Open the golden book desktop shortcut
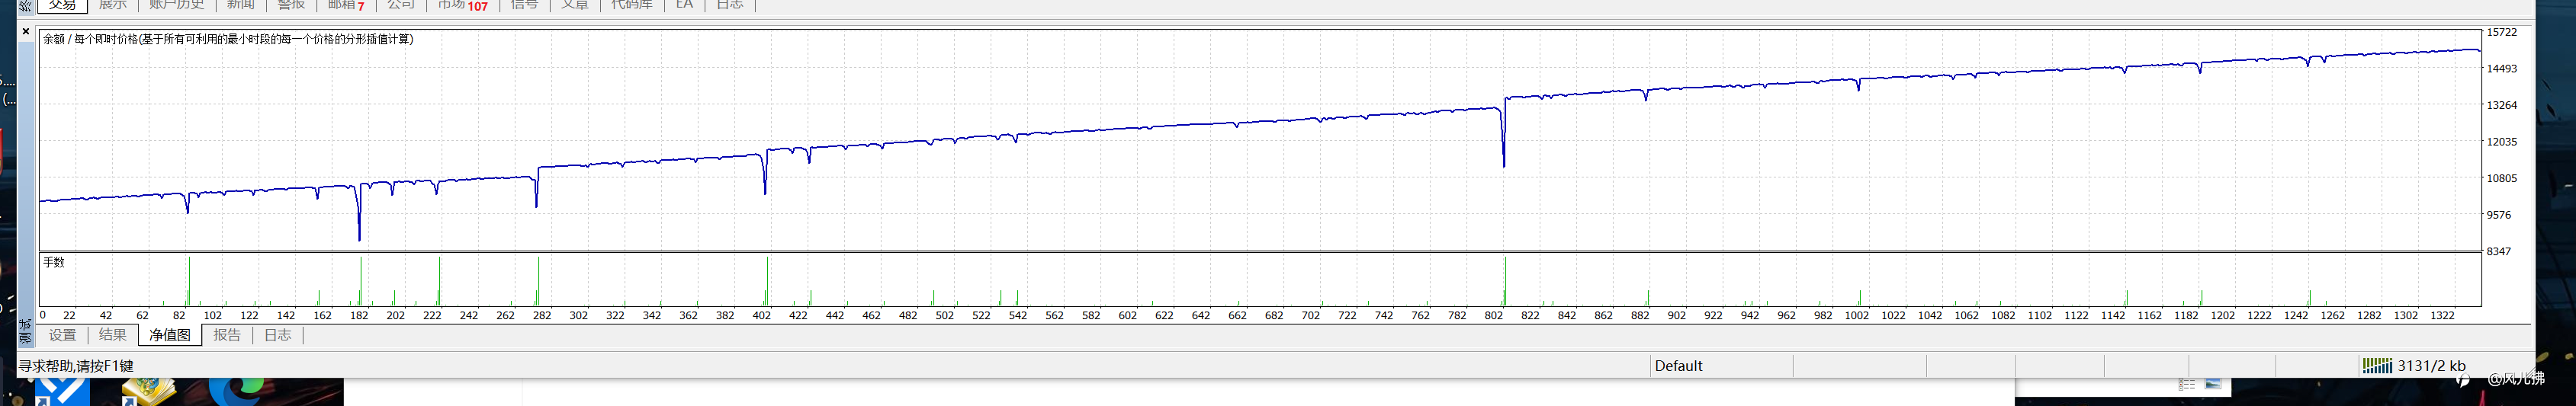This screenshot has width=2576, height=406. [x=150, y=391]
